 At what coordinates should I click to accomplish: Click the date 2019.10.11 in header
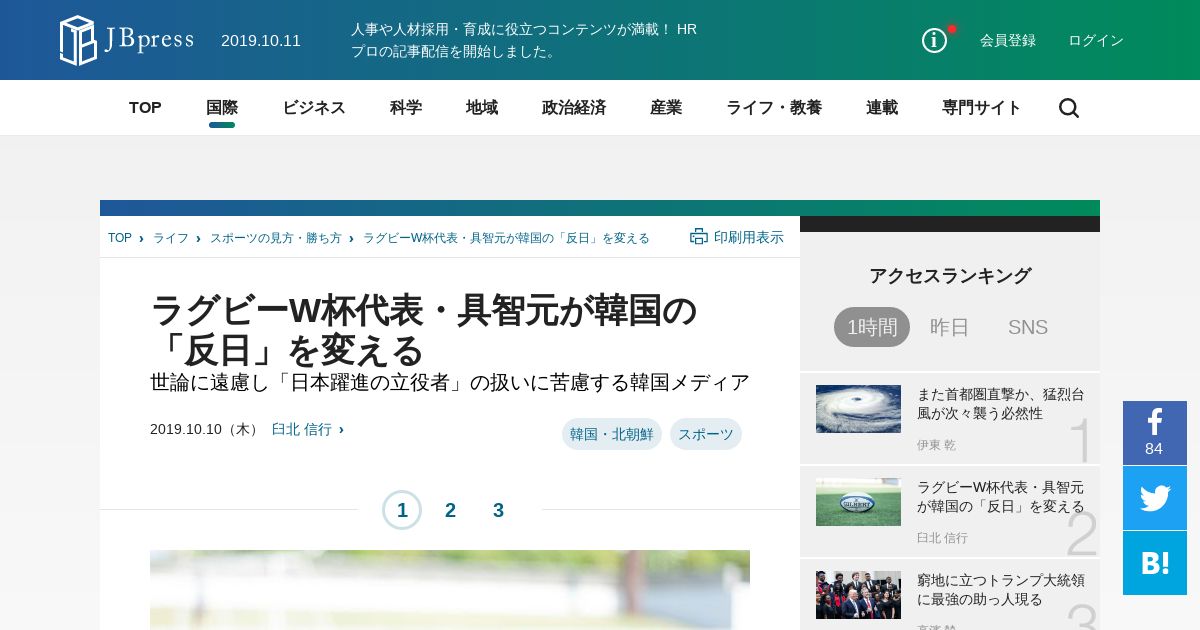pos(261,40)
